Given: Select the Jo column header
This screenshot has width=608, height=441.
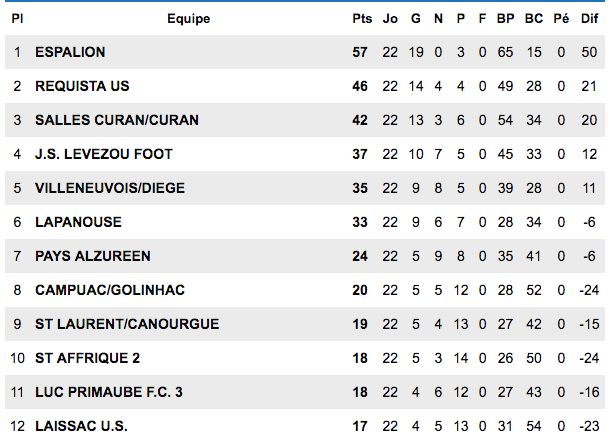Looking at the screenshot, I should 390,19.
